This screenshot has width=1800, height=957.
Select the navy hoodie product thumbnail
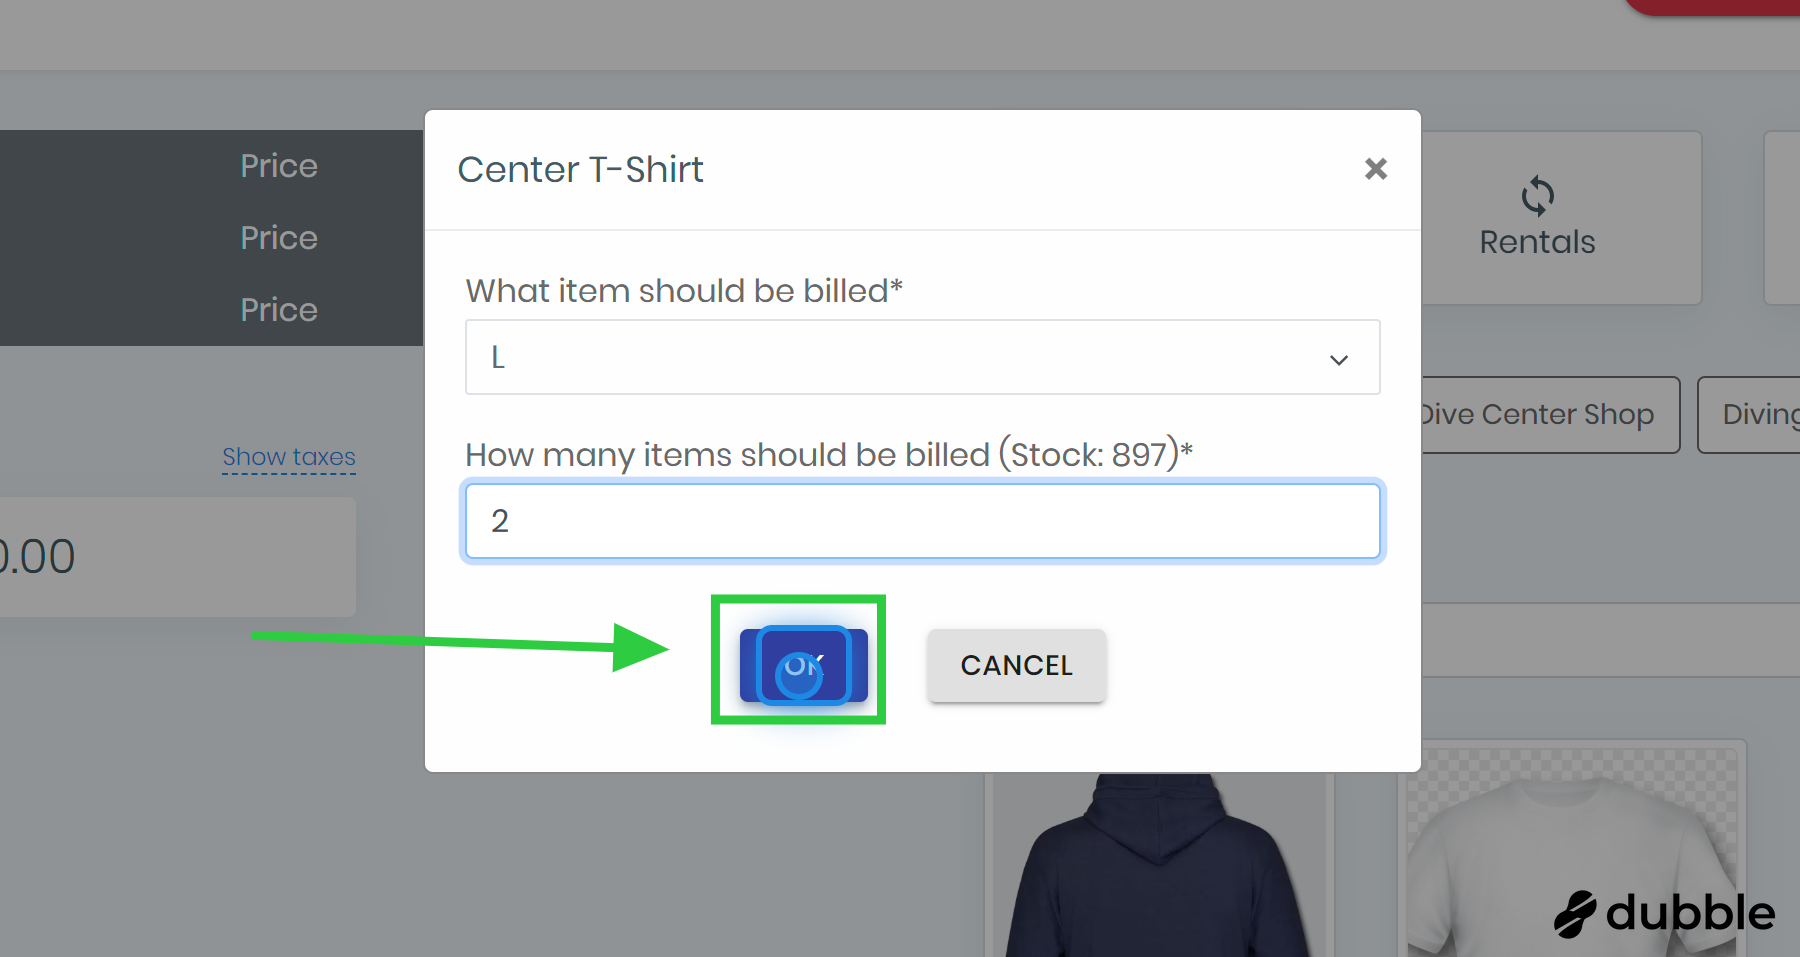click(x=1157, y=865)
